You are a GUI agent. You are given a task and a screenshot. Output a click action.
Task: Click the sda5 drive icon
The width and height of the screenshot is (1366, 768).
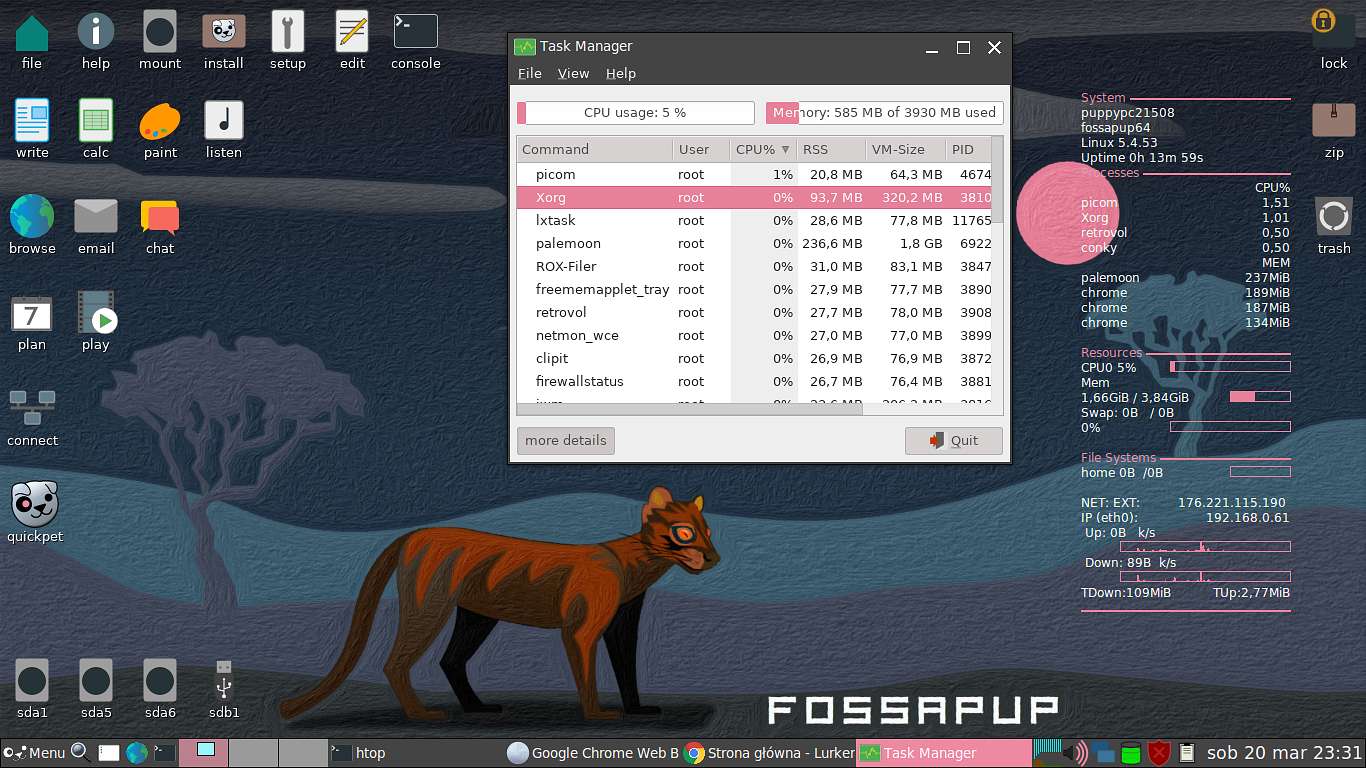pyautogui.click(x=96, y=681)
